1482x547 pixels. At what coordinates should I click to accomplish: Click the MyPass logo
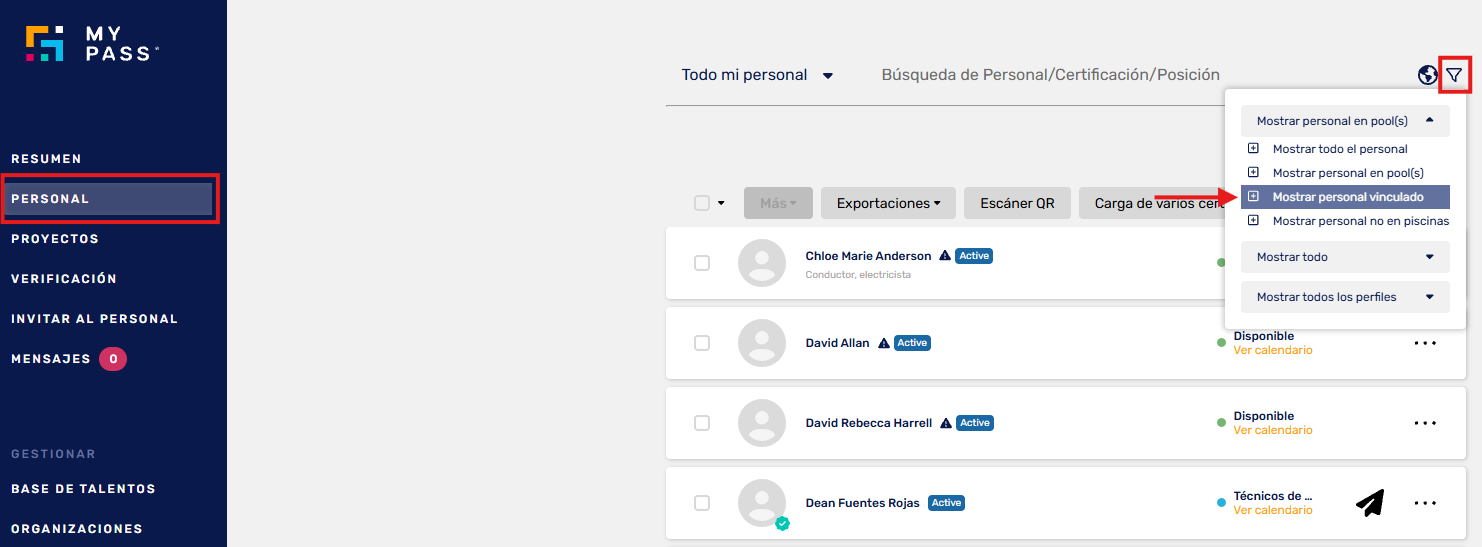point(92,43)
